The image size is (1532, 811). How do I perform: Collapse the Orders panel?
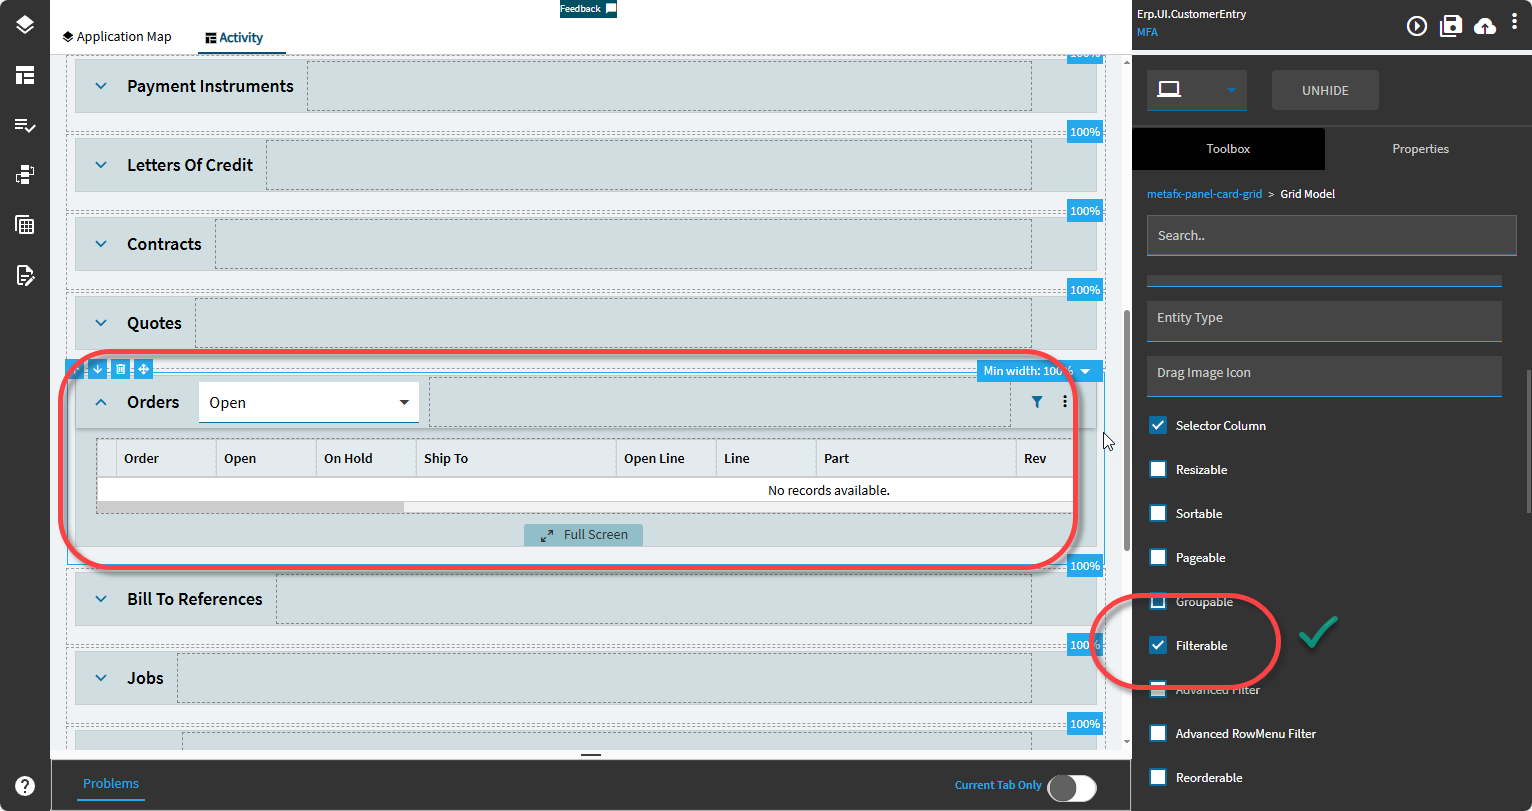pos(100,402)
